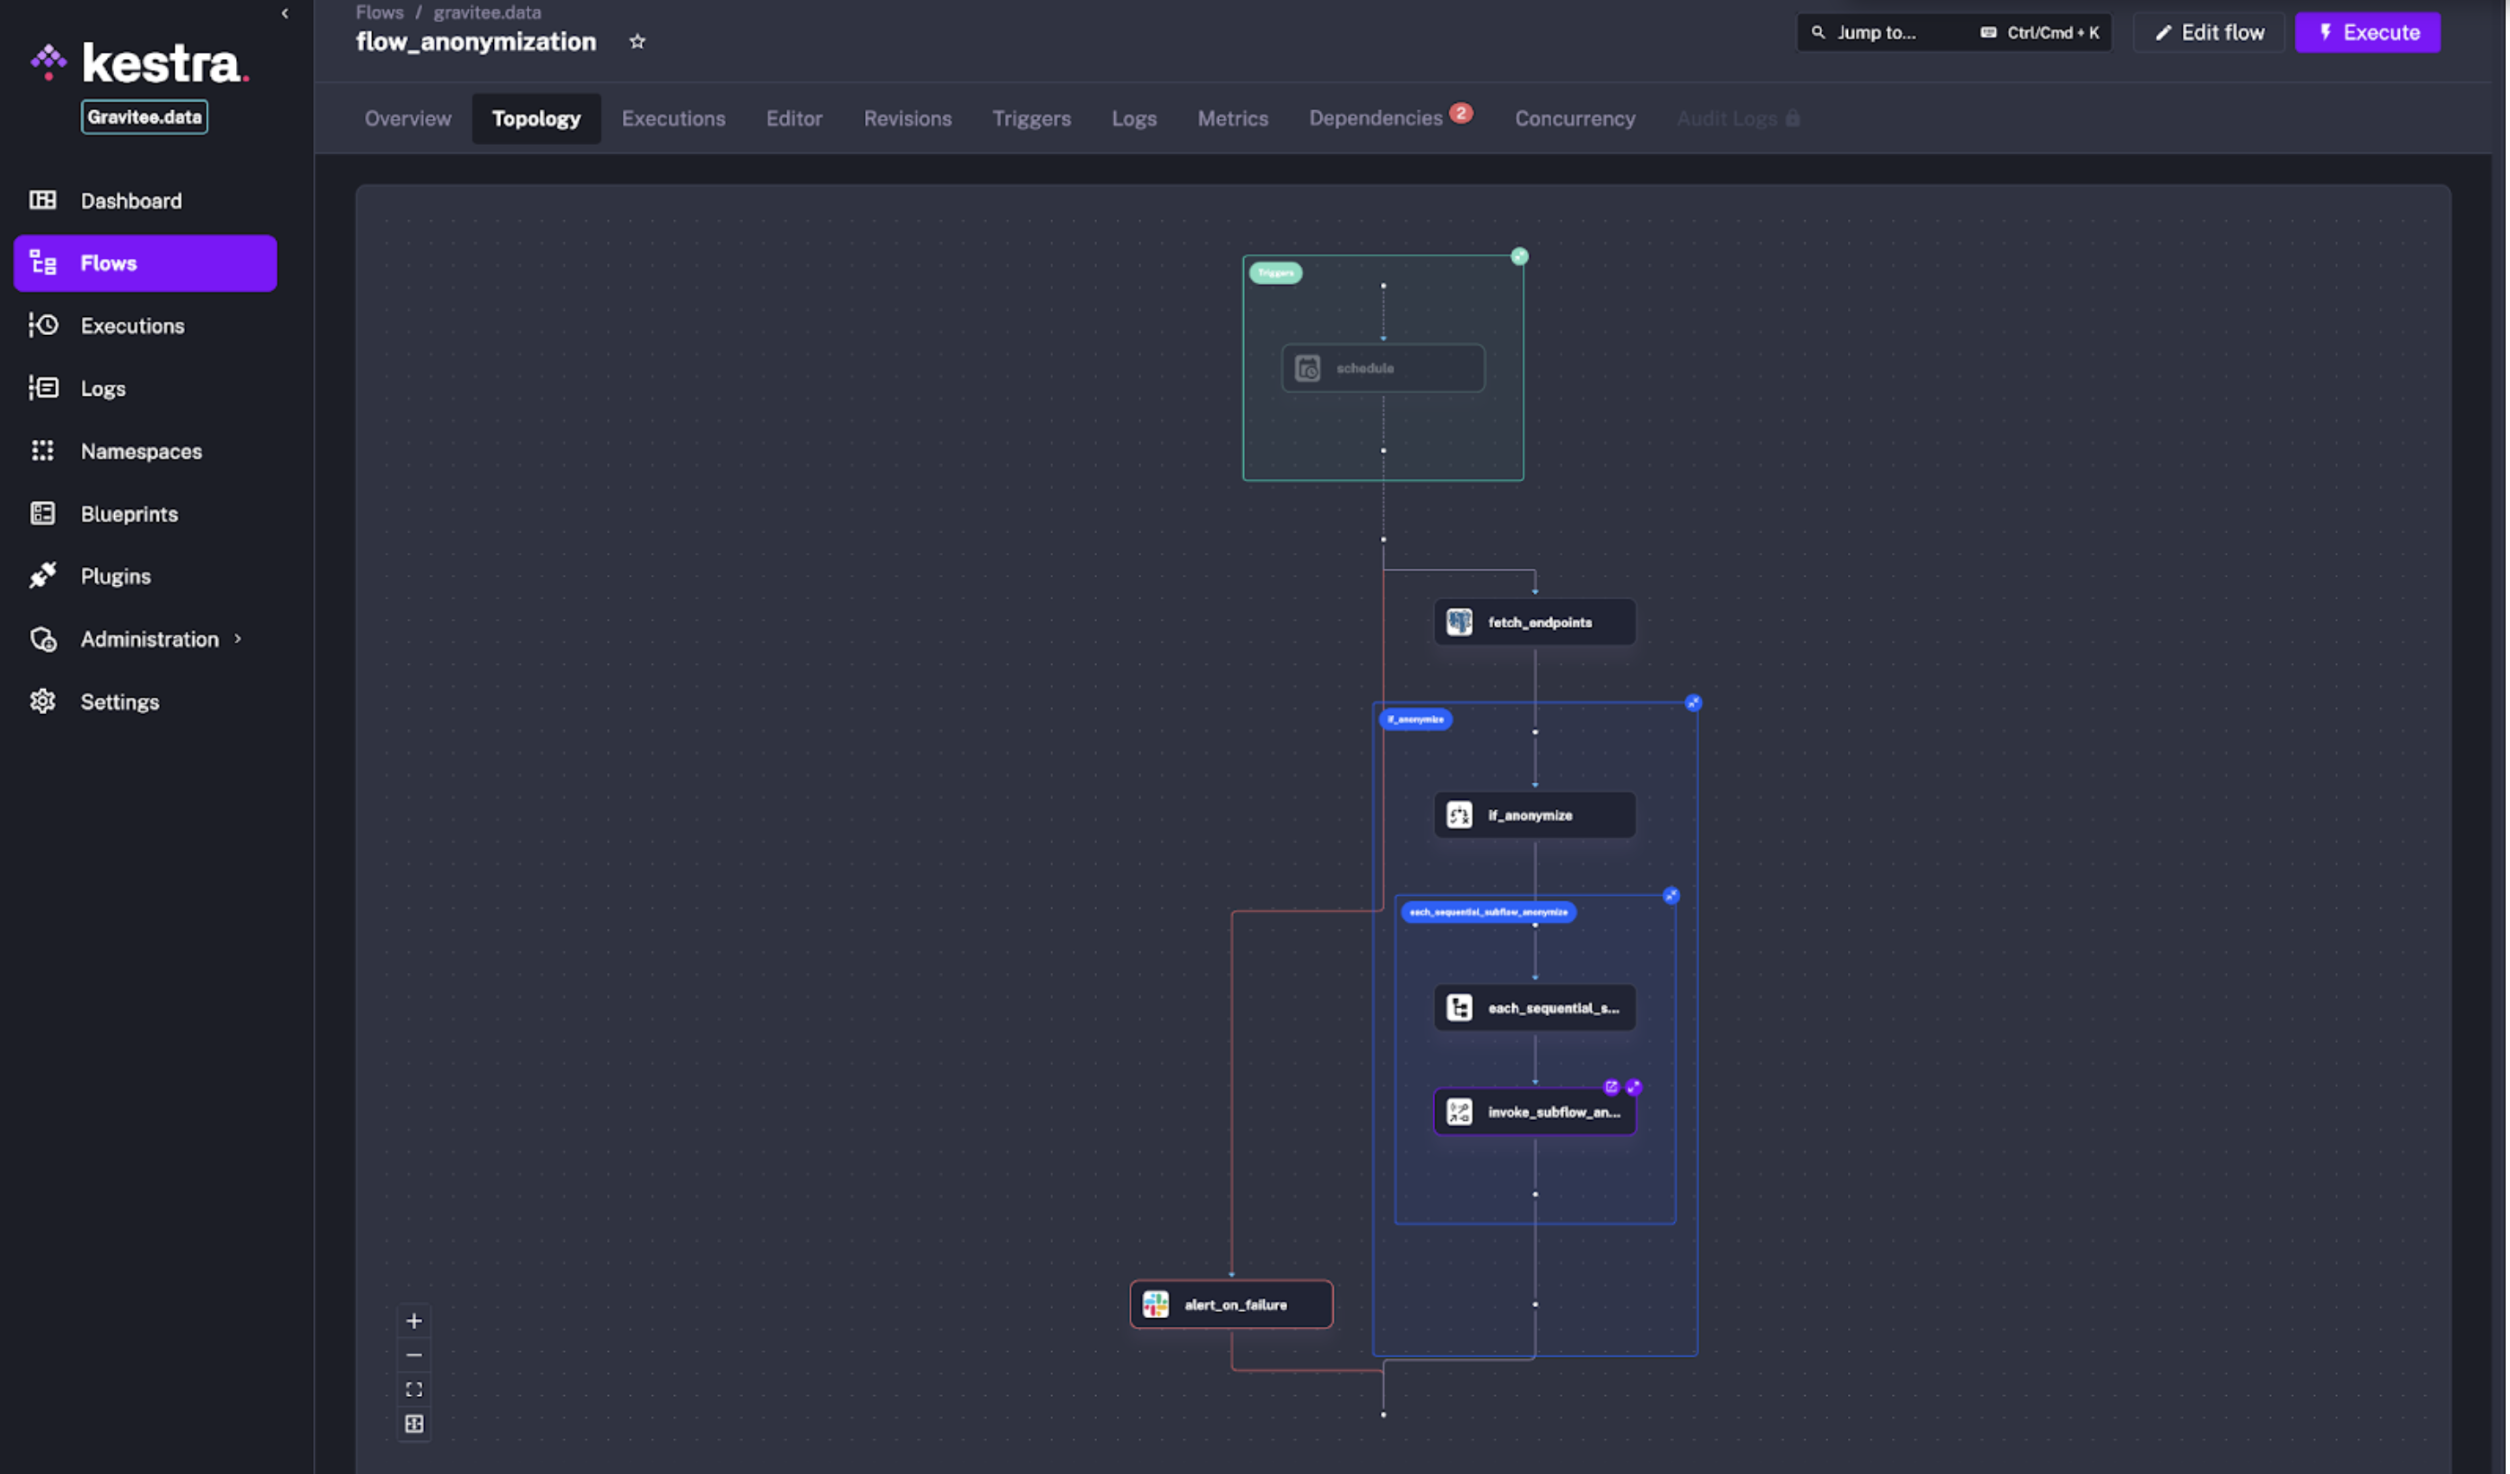This screenshot has height=1474, width=2510.
Task: Click the Edit flow button
Action: (x=2208, y=32)
